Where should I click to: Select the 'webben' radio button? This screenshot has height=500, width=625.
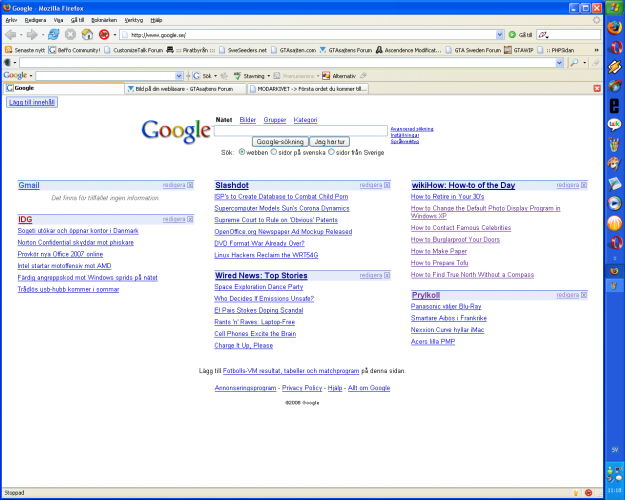241,153
